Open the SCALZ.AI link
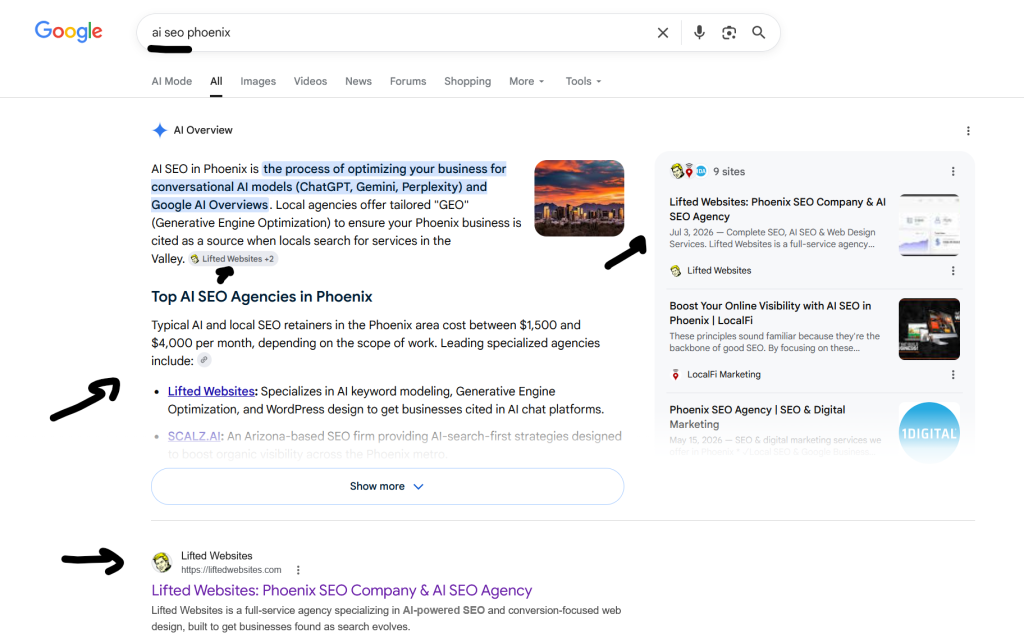Screen dimensions: 1024x642 (x=194, y=436)
